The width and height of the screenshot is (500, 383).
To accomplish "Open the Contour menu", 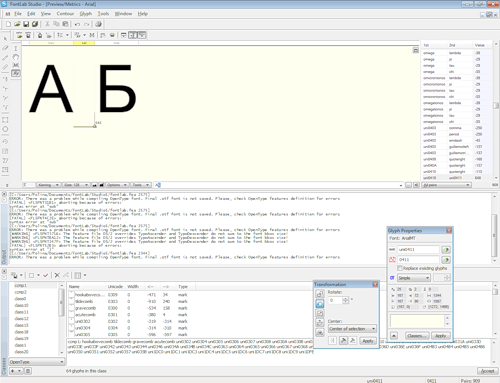I will pos(65,14).
